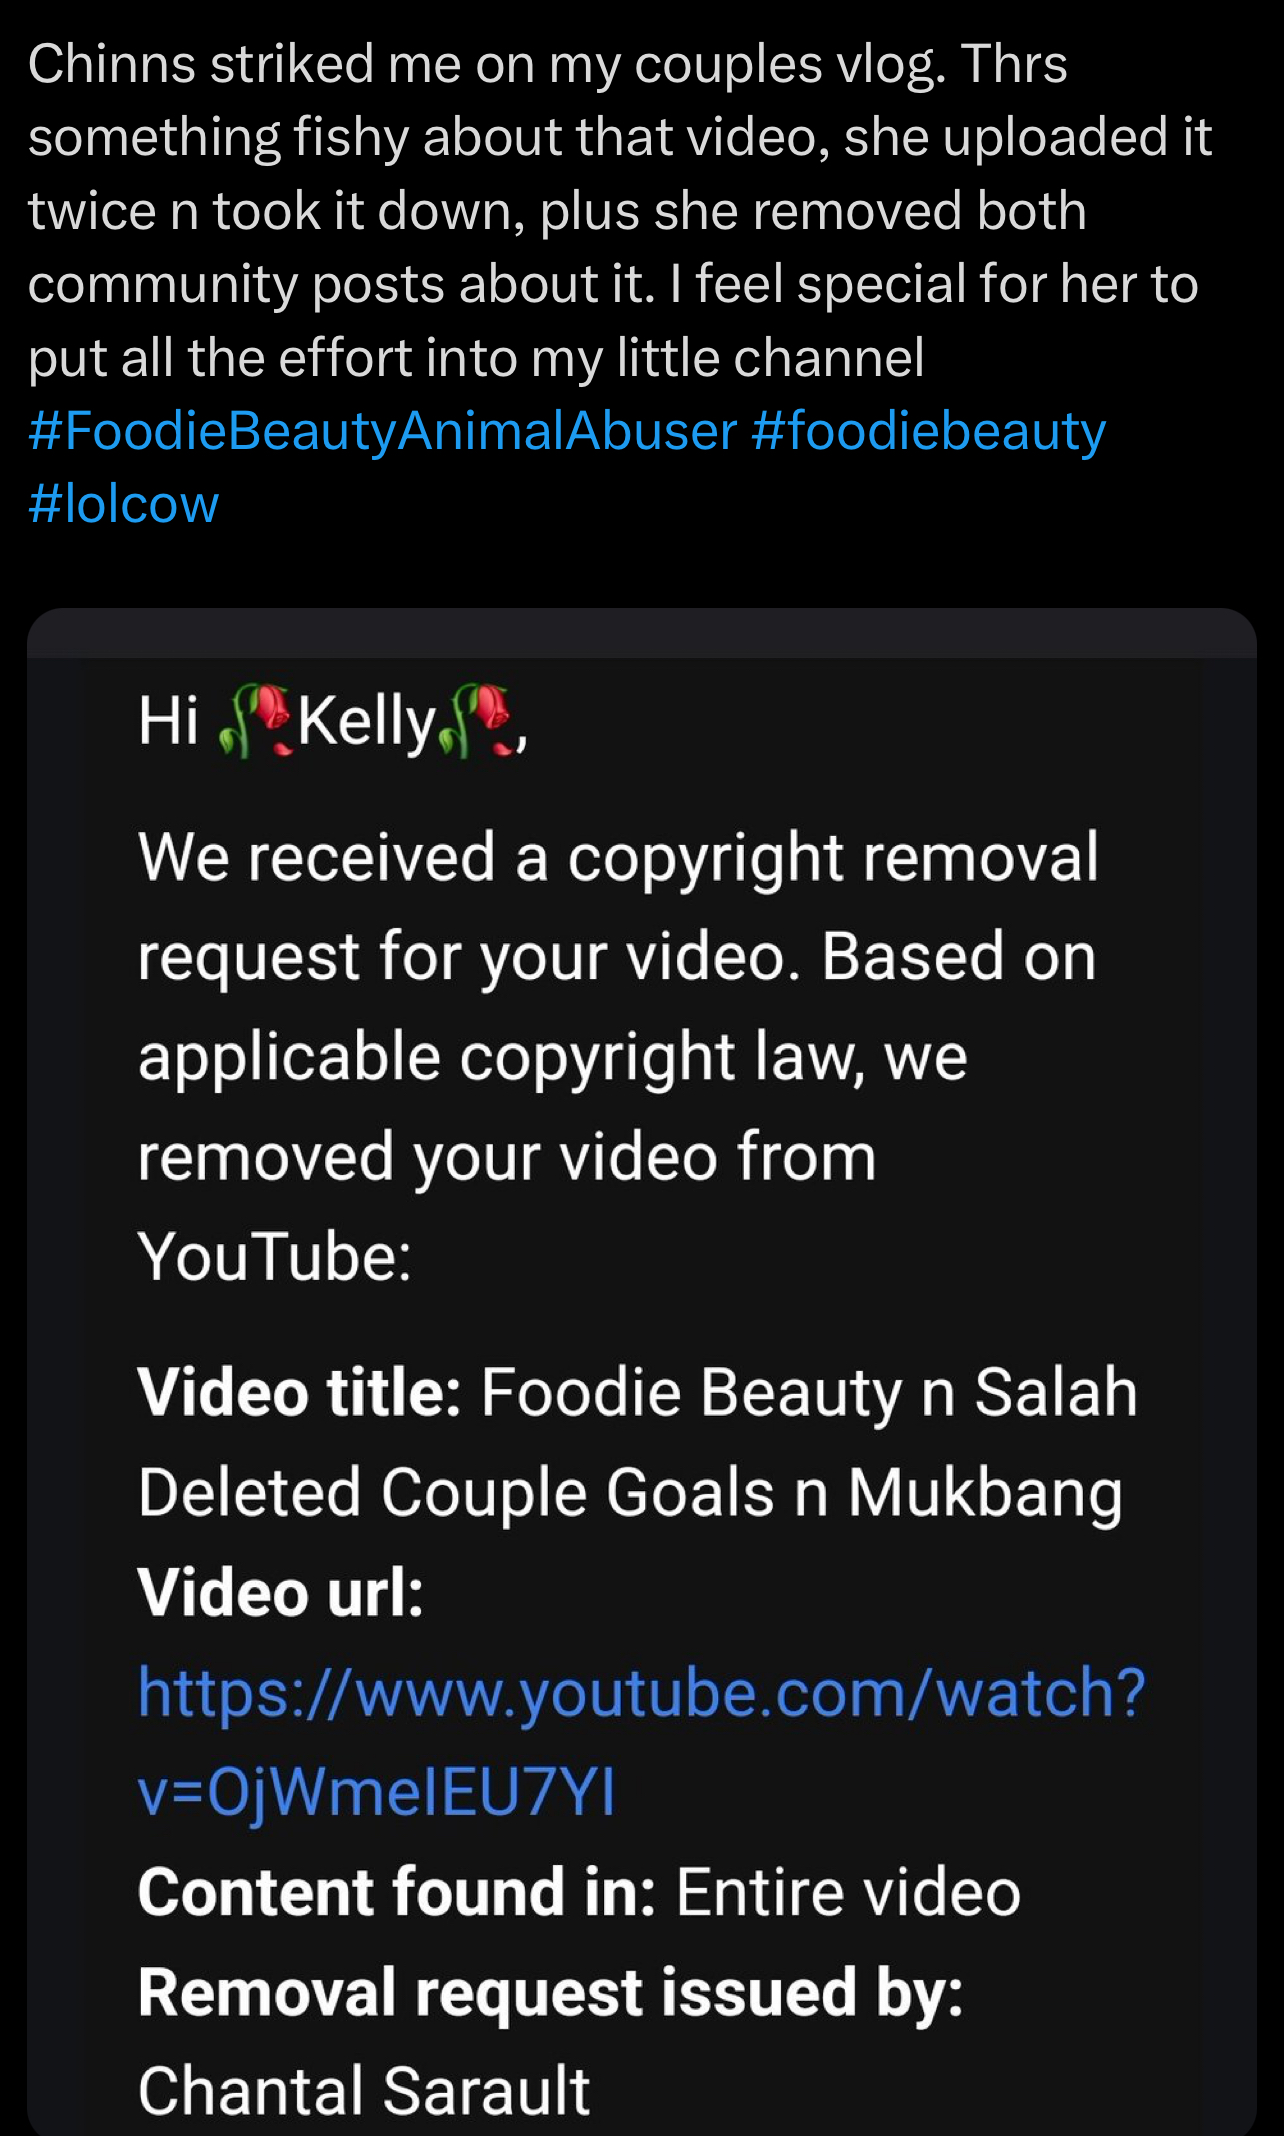Click the name Kelly in the greeting
Viewport: 1284px width, 2136px height.
[367, 722]
